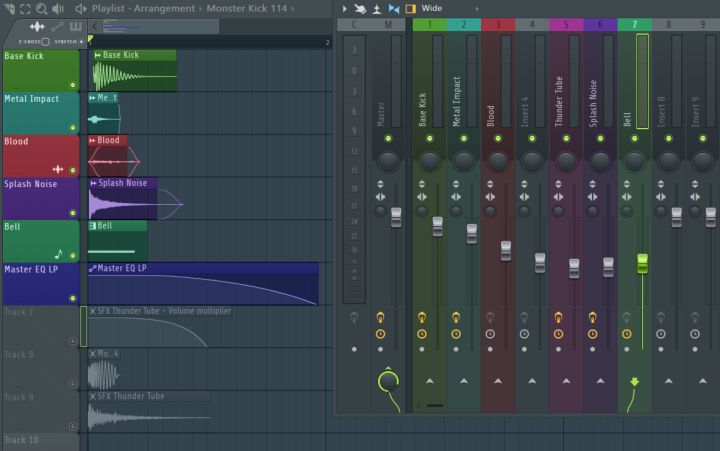720x451 pixels.
Task: Click the zoom magnifier tool in playlist toolbar
Action: (x=42, y=8)
